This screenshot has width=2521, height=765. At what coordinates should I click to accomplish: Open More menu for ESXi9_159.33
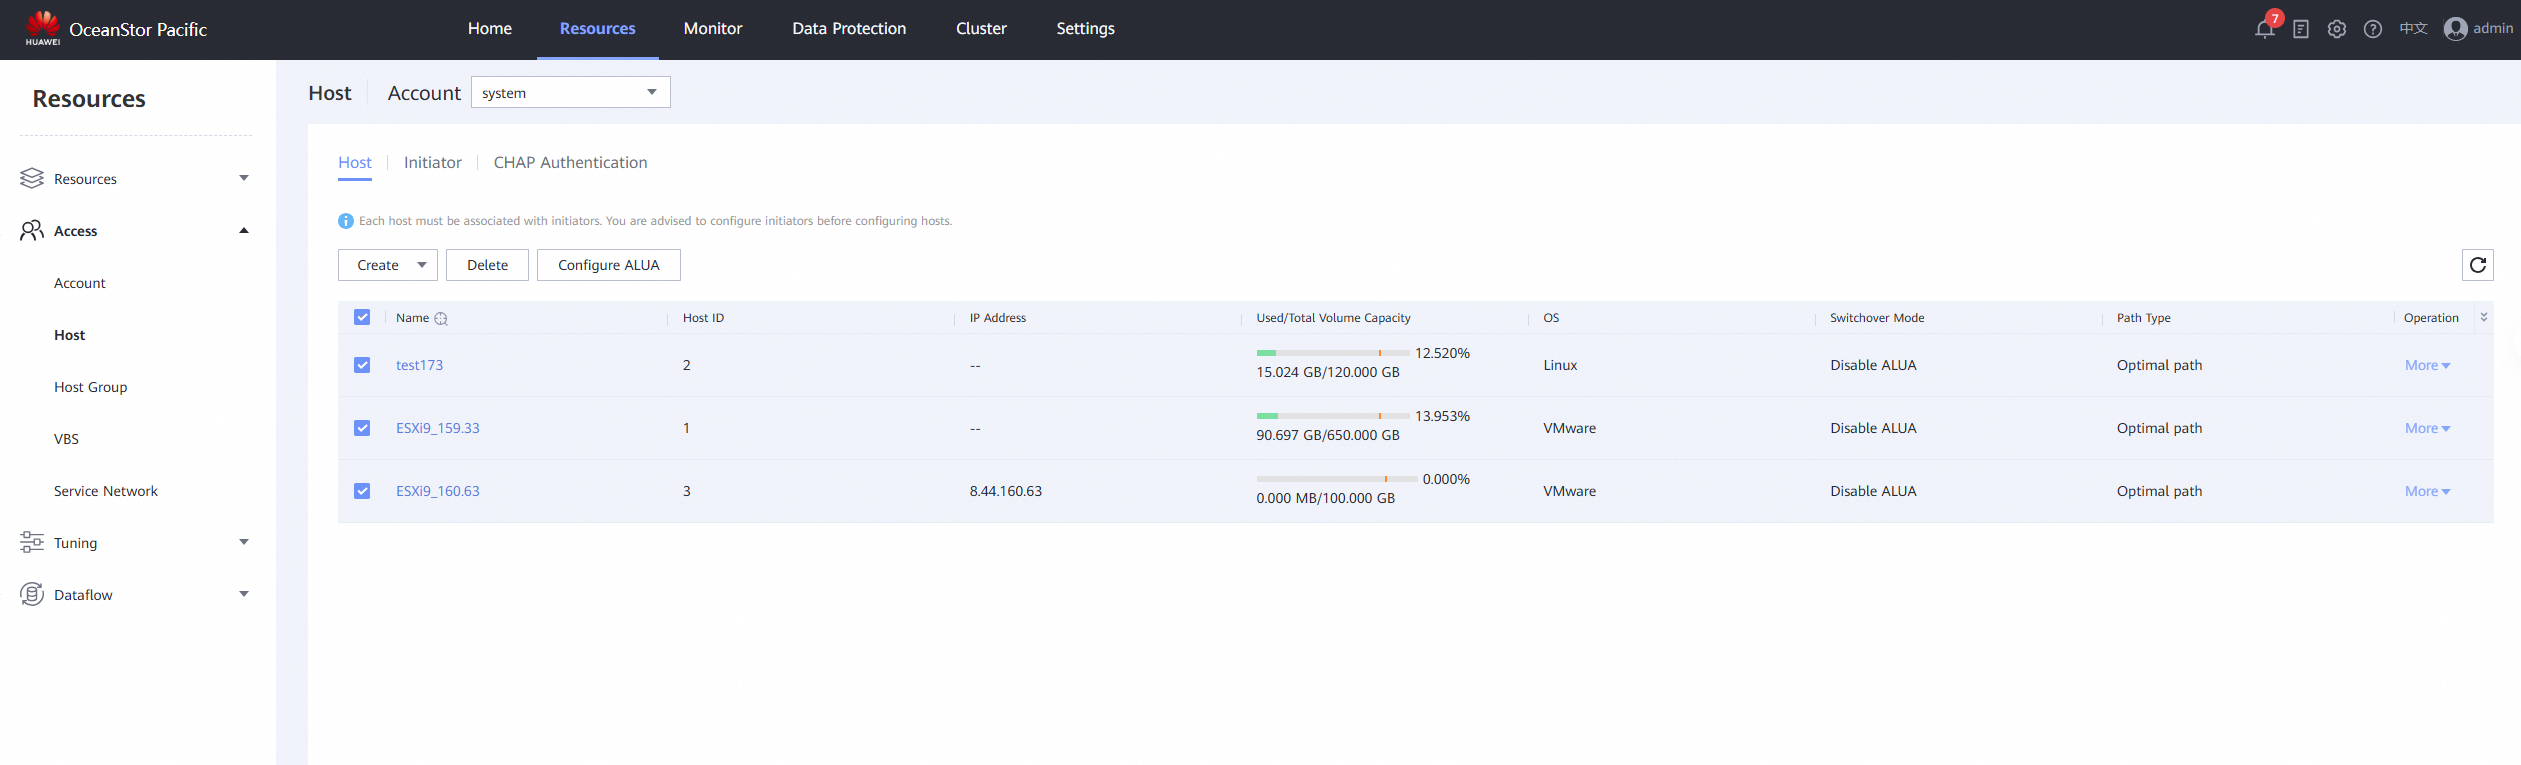pyautogui.click(x=2427, y=428)
